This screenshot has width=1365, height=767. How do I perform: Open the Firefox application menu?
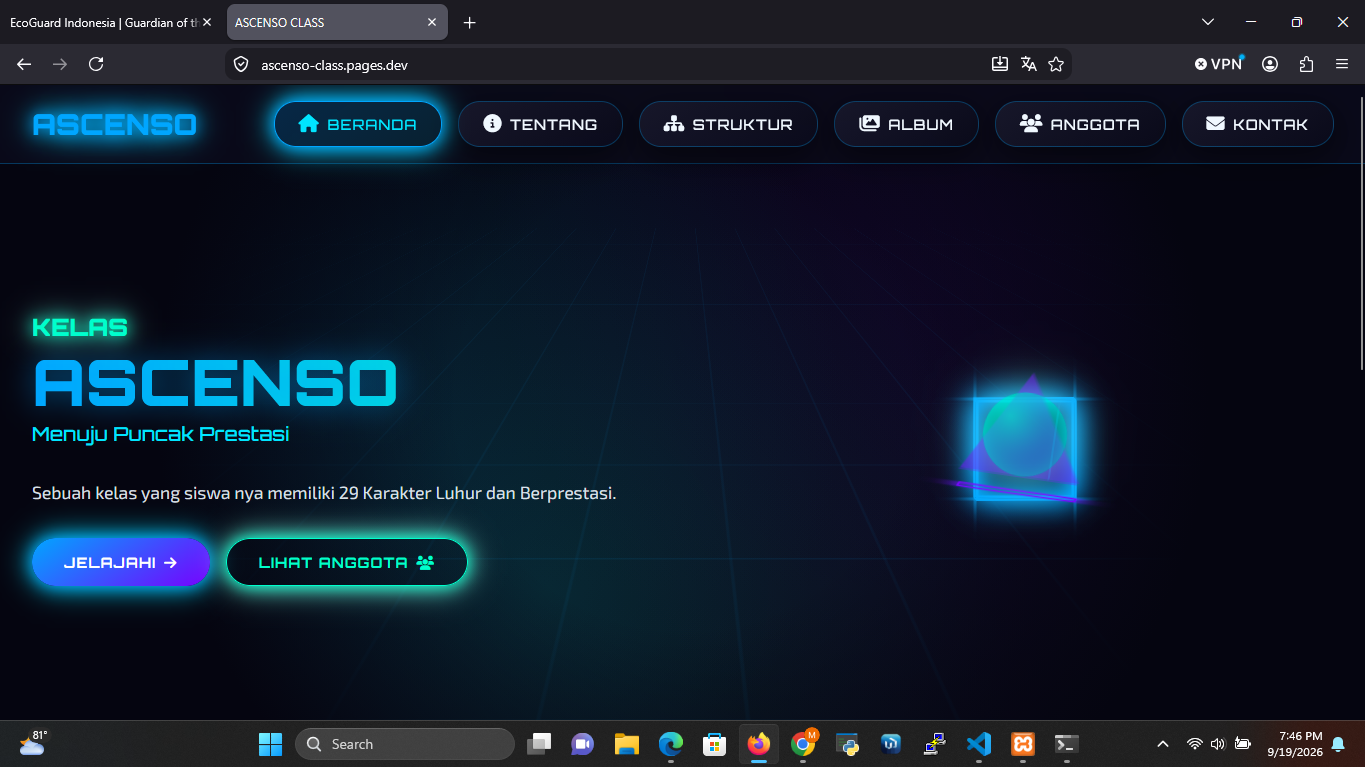1342,64
